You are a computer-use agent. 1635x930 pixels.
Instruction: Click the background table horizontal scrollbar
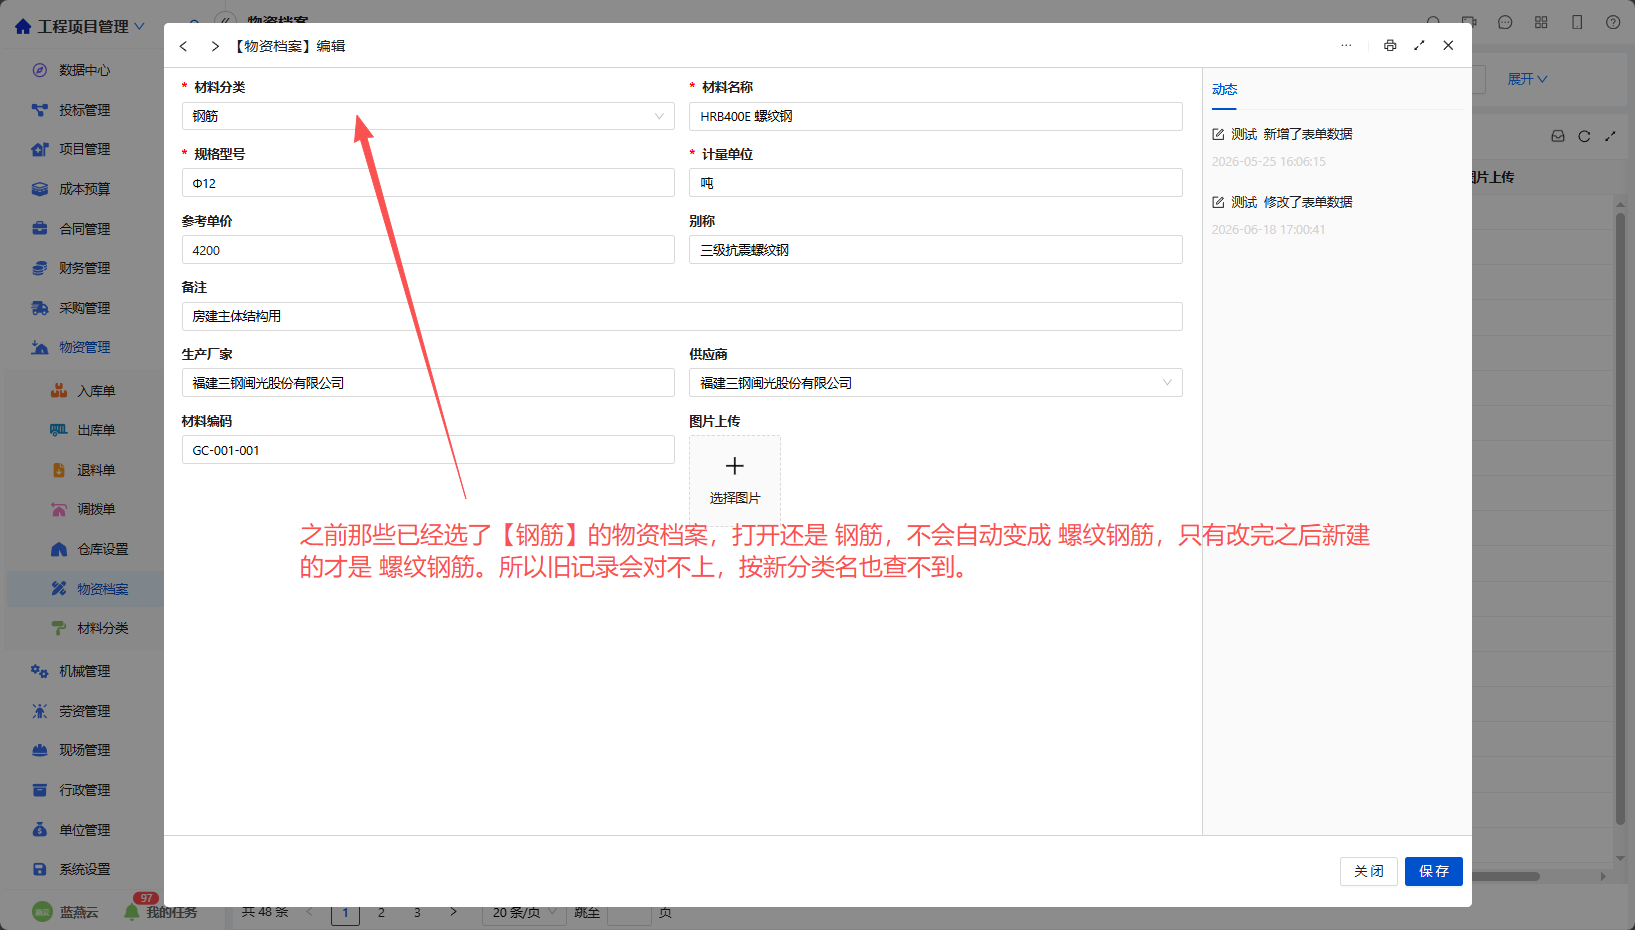pyautogui.click(x=1505, y=876)
